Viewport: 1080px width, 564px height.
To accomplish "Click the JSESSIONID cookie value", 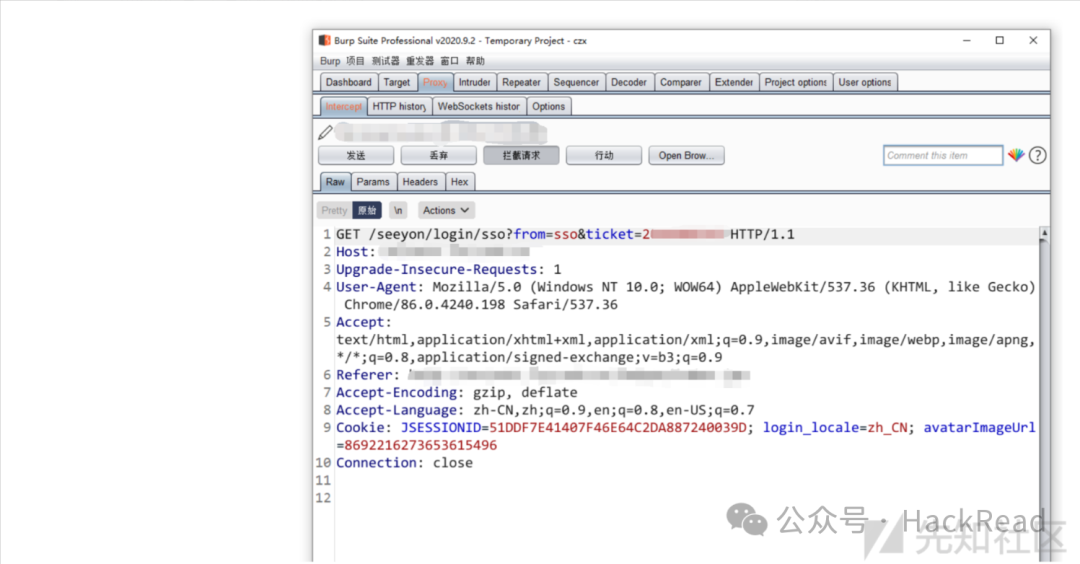I will 618,428.
